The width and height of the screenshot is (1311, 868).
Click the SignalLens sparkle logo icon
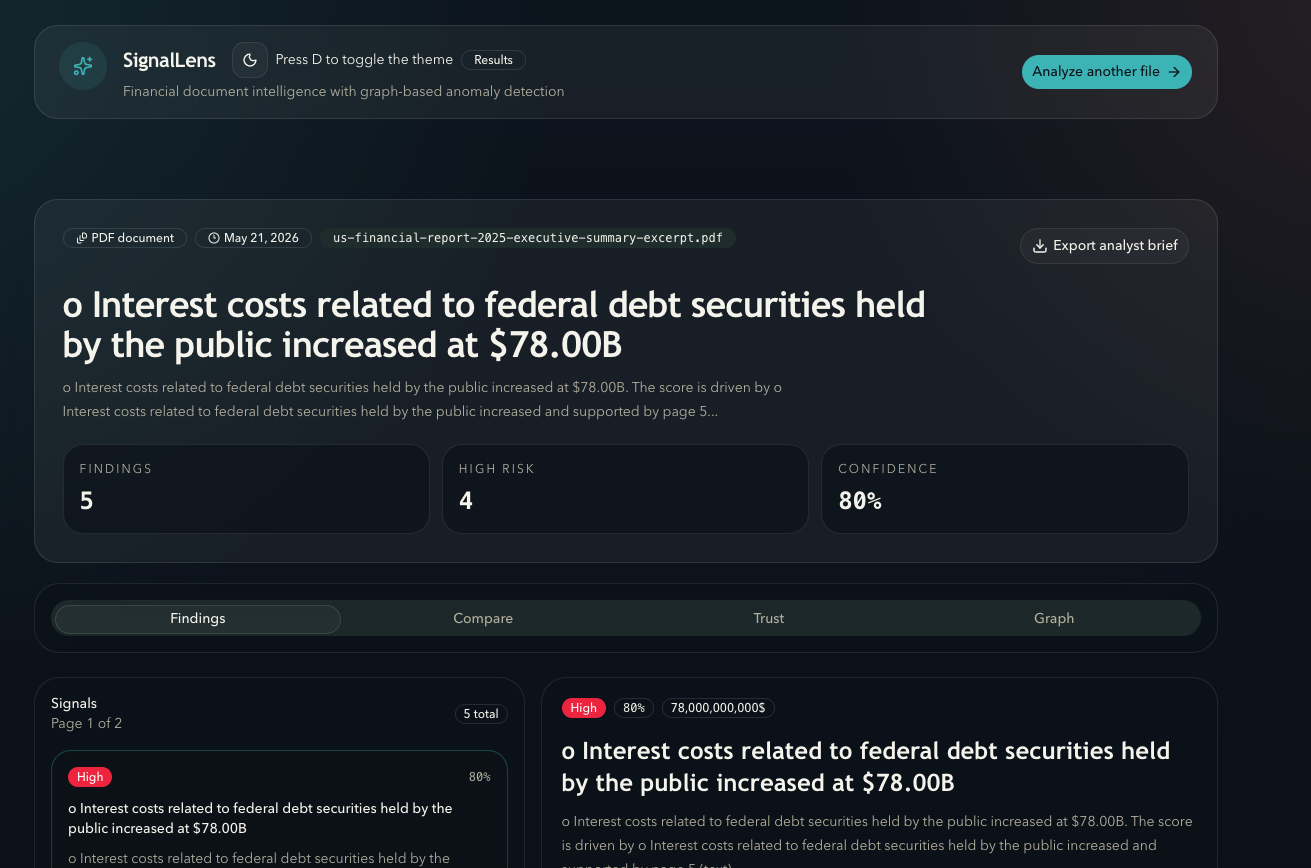[x=83, y=66]
